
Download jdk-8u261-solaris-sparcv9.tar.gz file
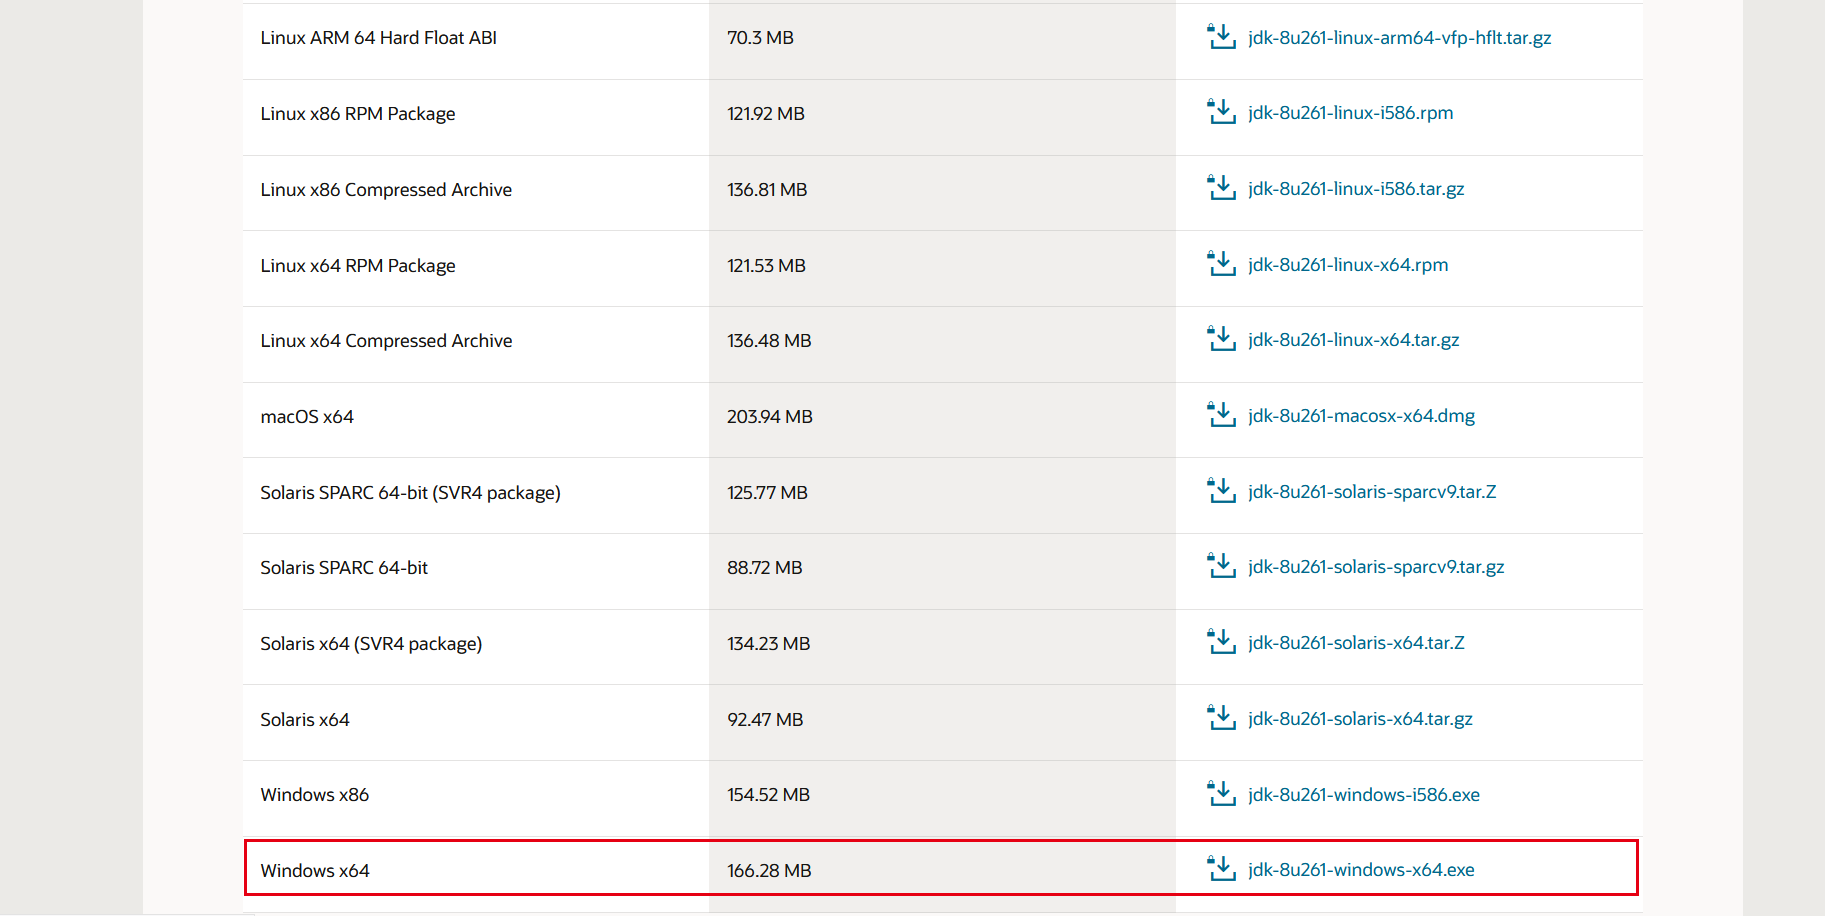point(1375,567)
